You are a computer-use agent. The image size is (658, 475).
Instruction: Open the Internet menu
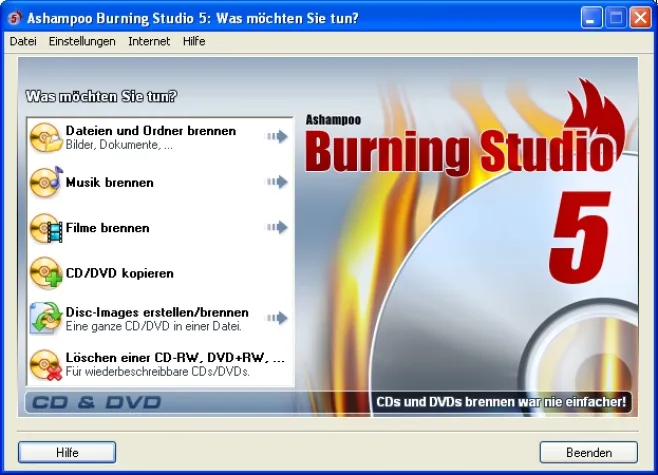pos(149,41)
